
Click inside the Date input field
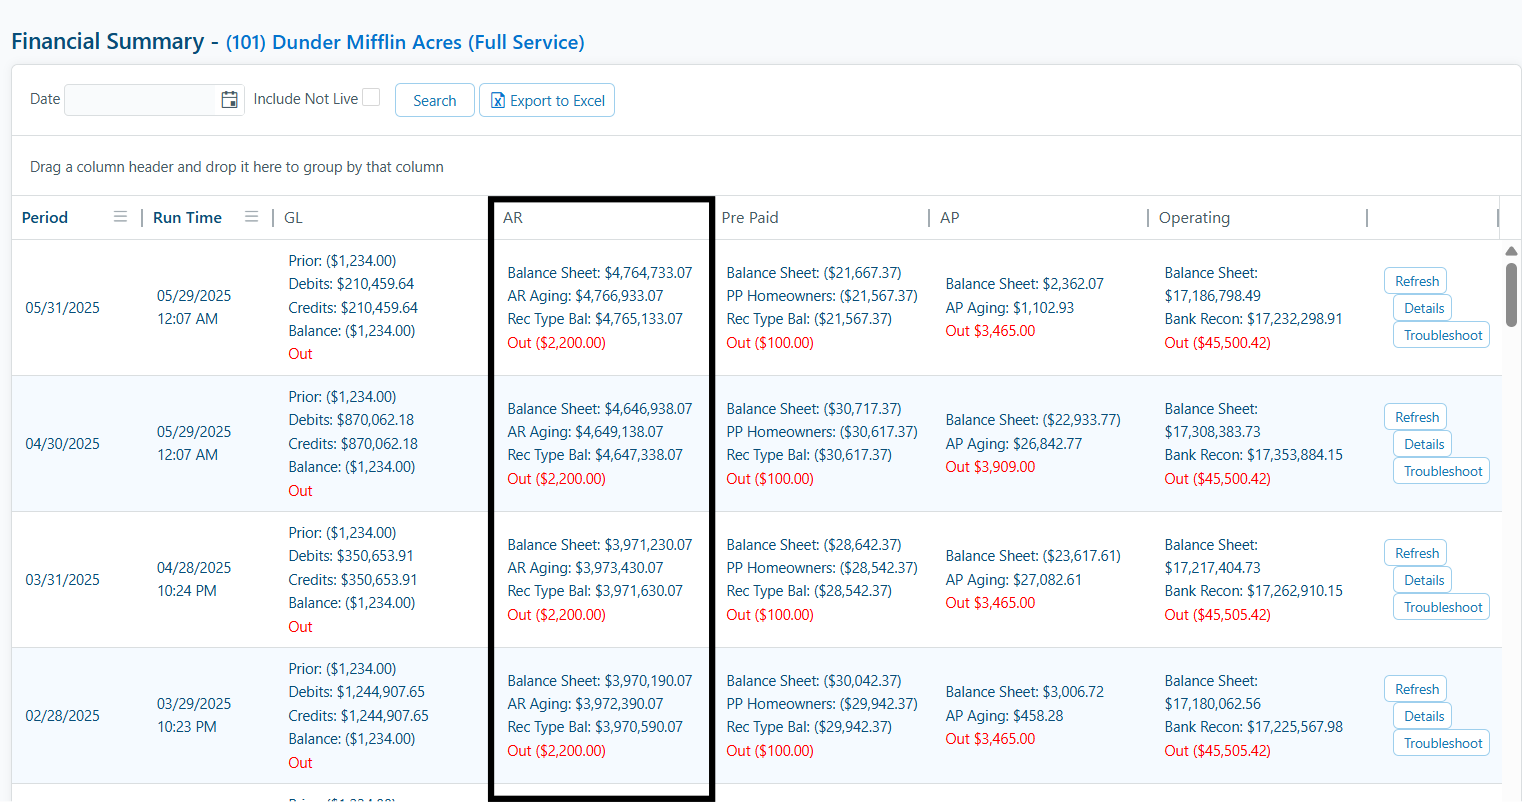140,100
